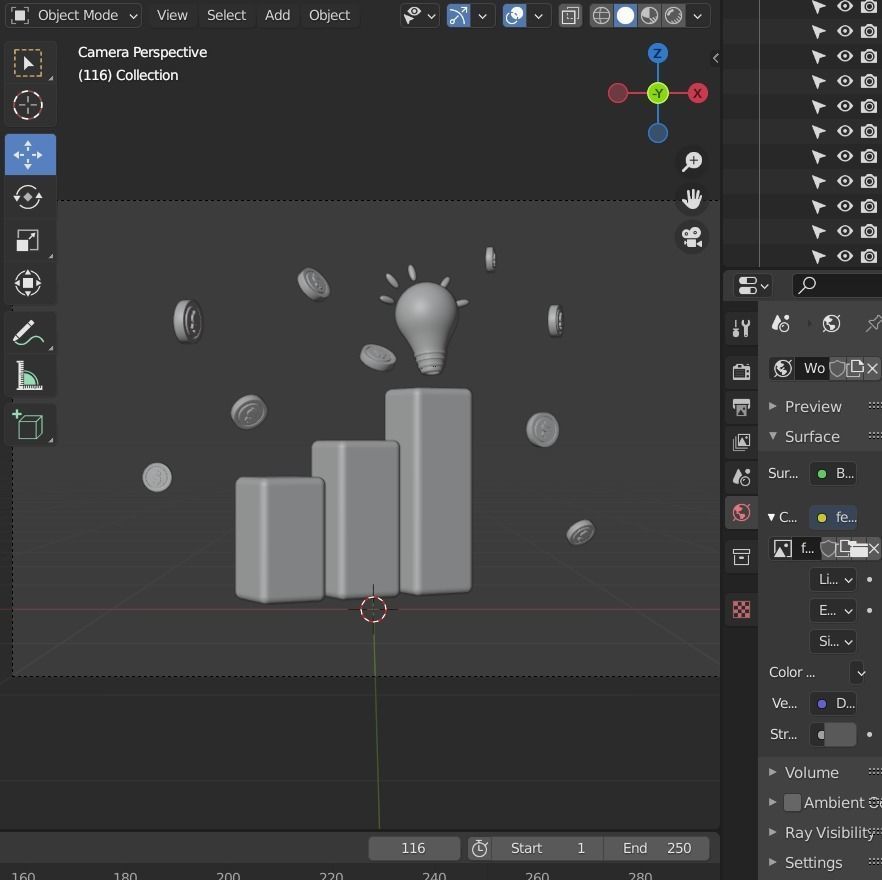Screen dimensions: 882x880
Task: Open the Tool properties tab
Action: pyautogui.click(x=741, y=328)
